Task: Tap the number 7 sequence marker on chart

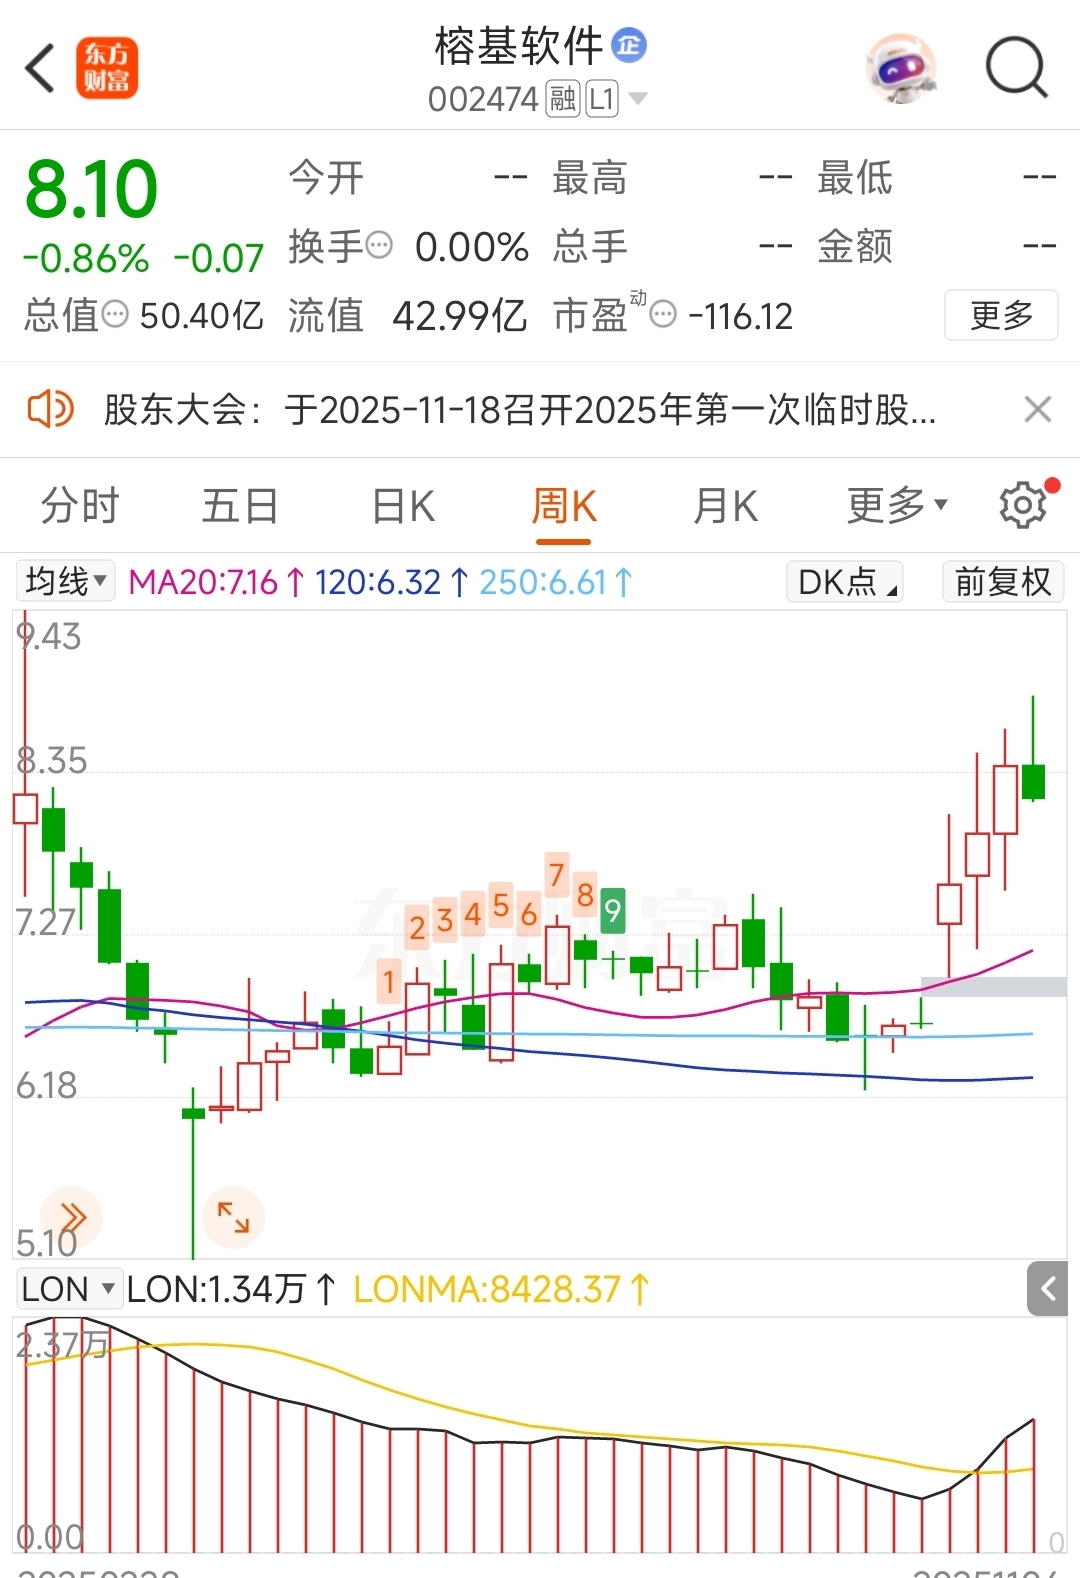Action: pyautogui.click(x=557, y=875)
